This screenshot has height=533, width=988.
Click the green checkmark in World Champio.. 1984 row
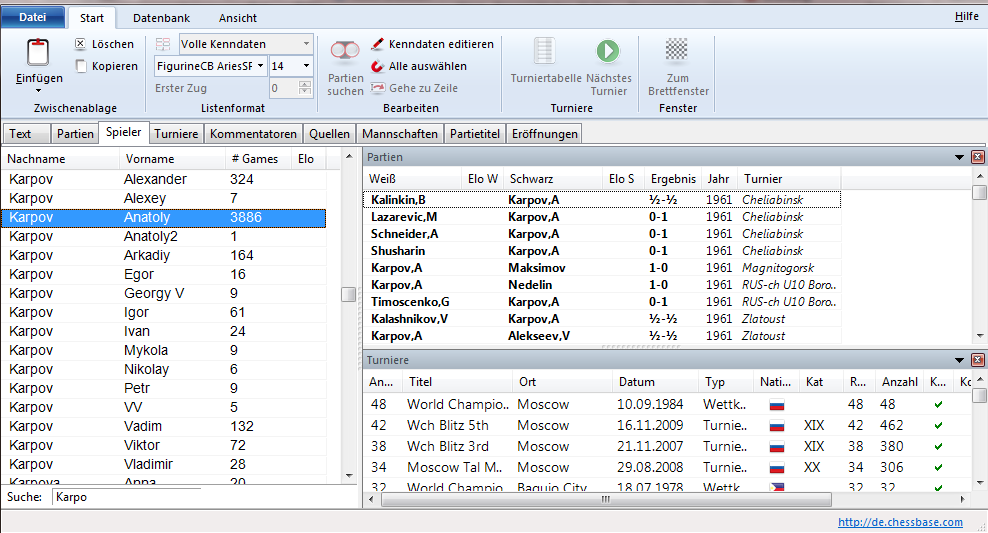(938, 404)
